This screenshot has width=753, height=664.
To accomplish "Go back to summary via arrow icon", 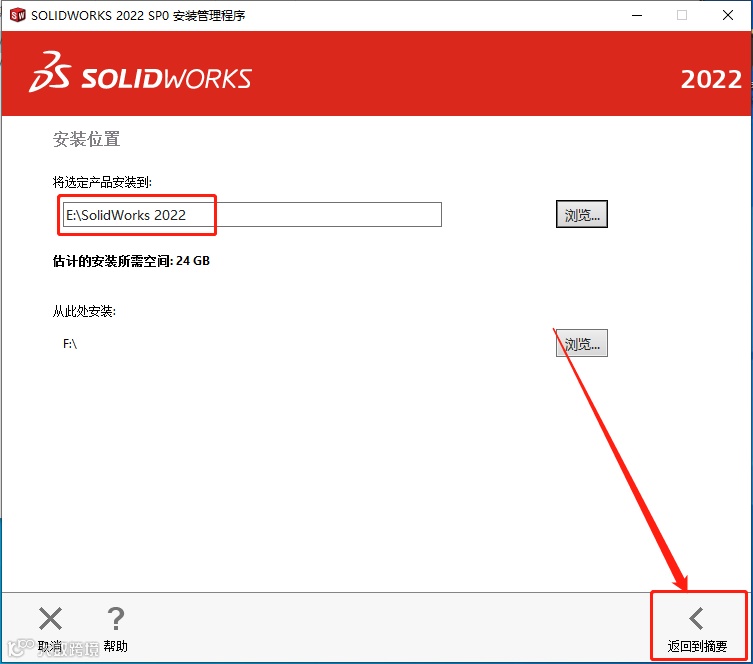I will 696,618.
